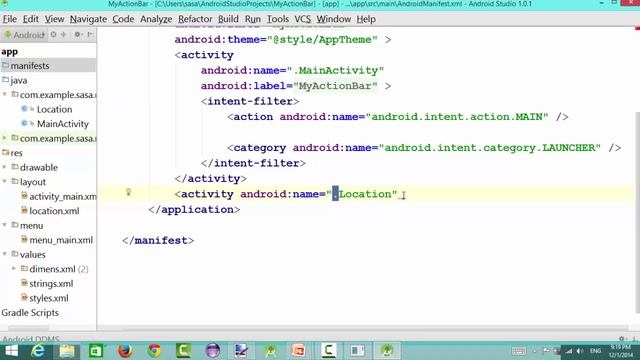This screenshot has width=640, height=360.
Task: Open the Refactor menu
Action: click(x=195, y=19)
